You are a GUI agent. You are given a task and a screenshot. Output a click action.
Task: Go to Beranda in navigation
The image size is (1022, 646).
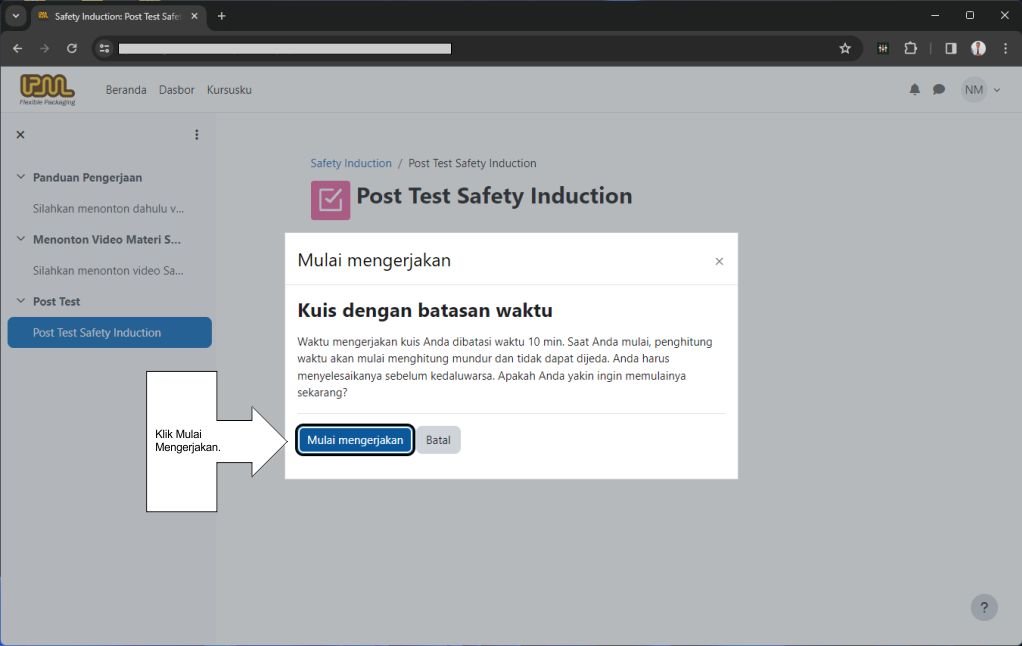pos(126,90)
